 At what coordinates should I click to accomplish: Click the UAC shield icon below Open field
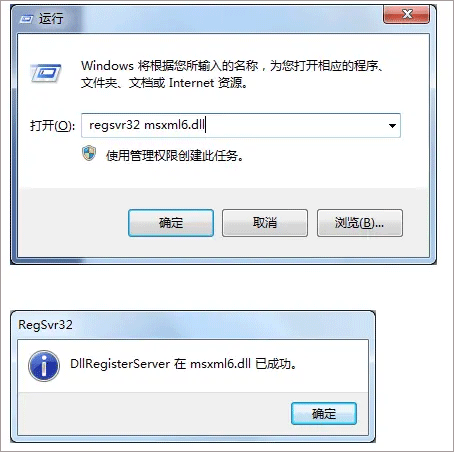point(89,154)
